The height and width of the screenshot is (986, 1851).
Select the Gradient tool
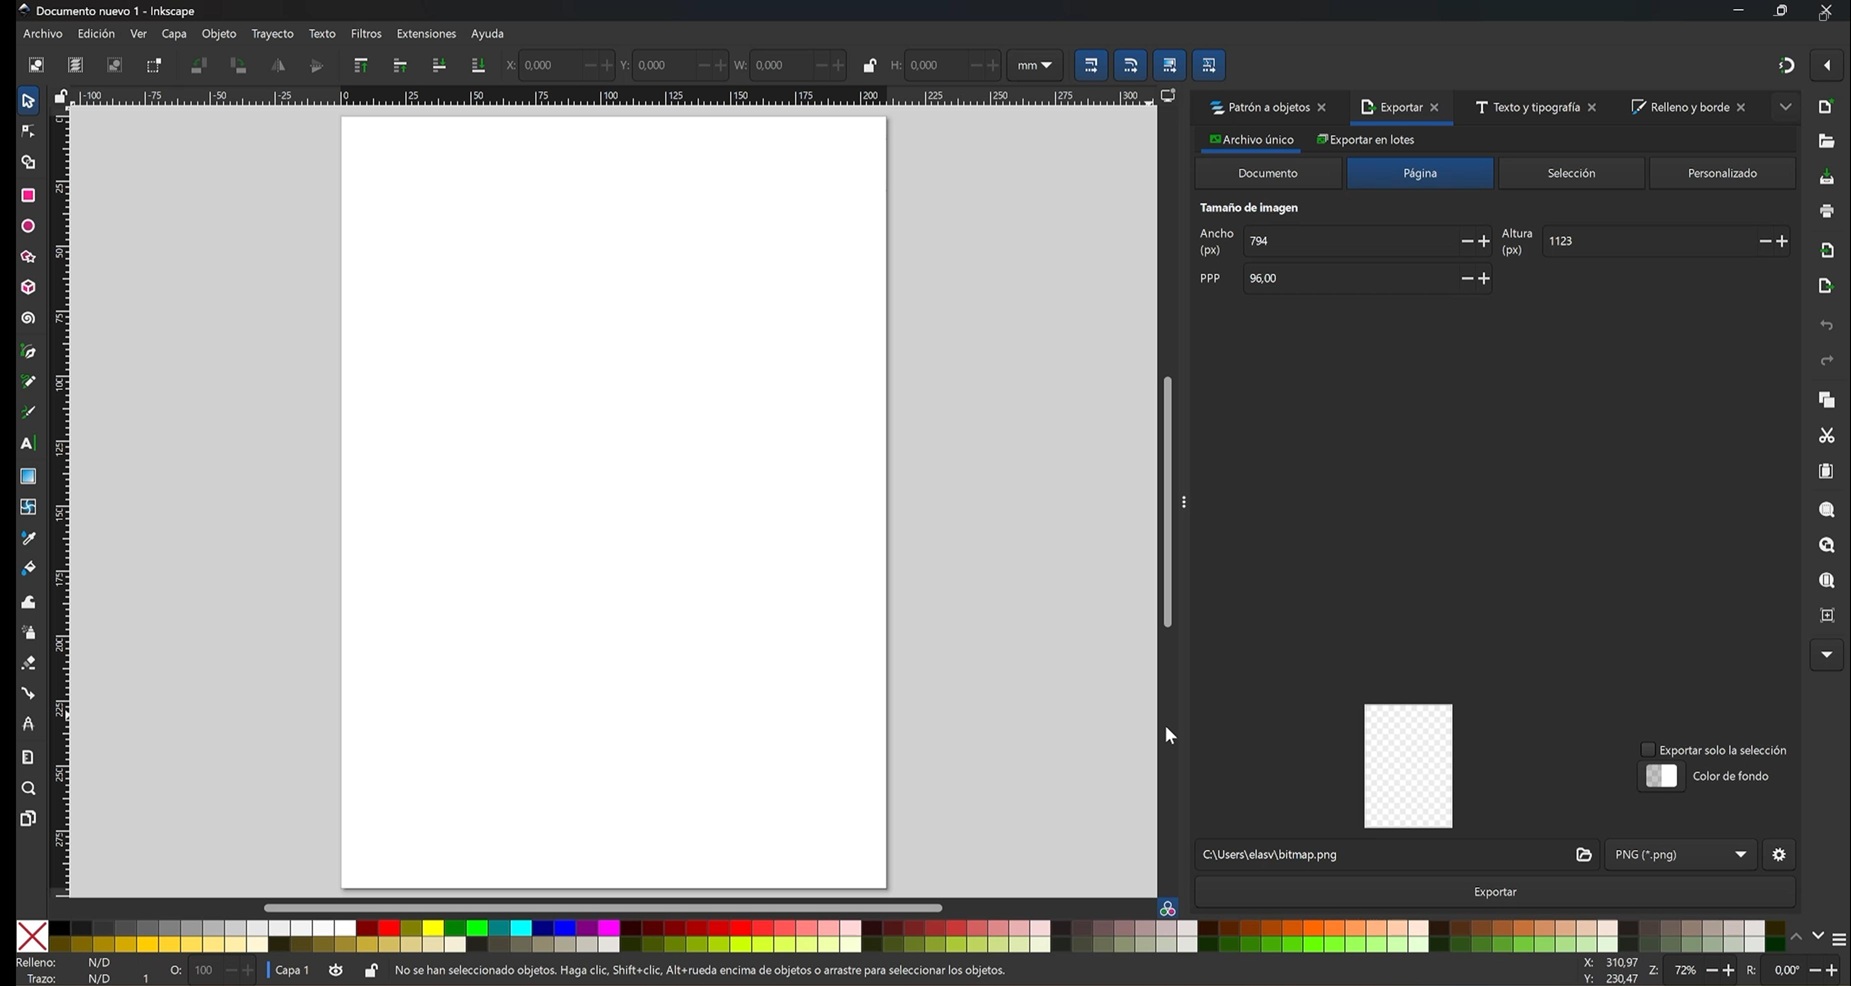point(27,476)
